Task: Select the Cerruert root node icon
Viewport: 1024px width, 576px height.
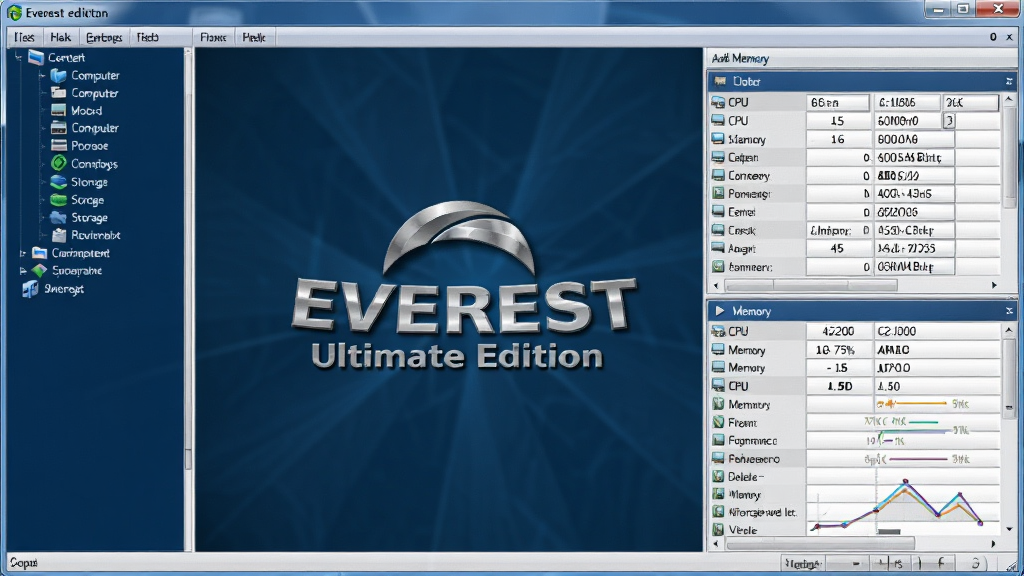Action: click(x=37, y=57)
